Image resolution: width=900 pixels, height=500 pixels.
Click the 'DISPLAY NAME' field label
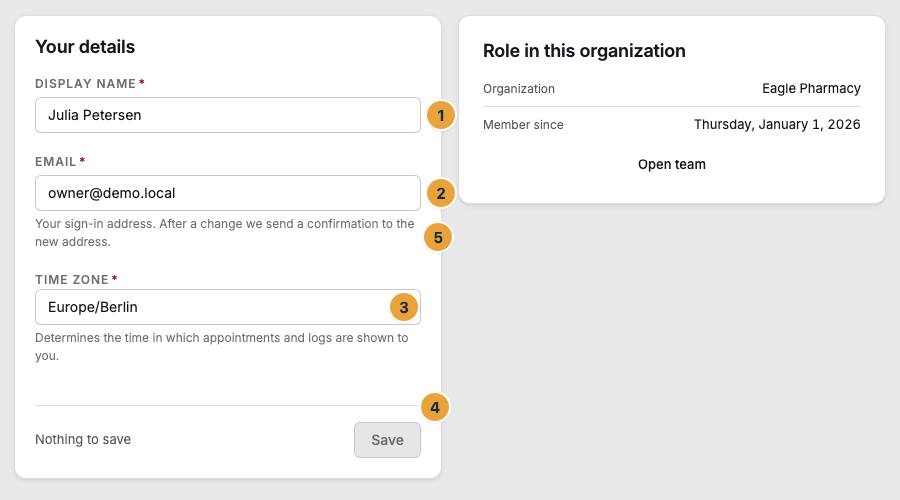(x=86, y=84)
